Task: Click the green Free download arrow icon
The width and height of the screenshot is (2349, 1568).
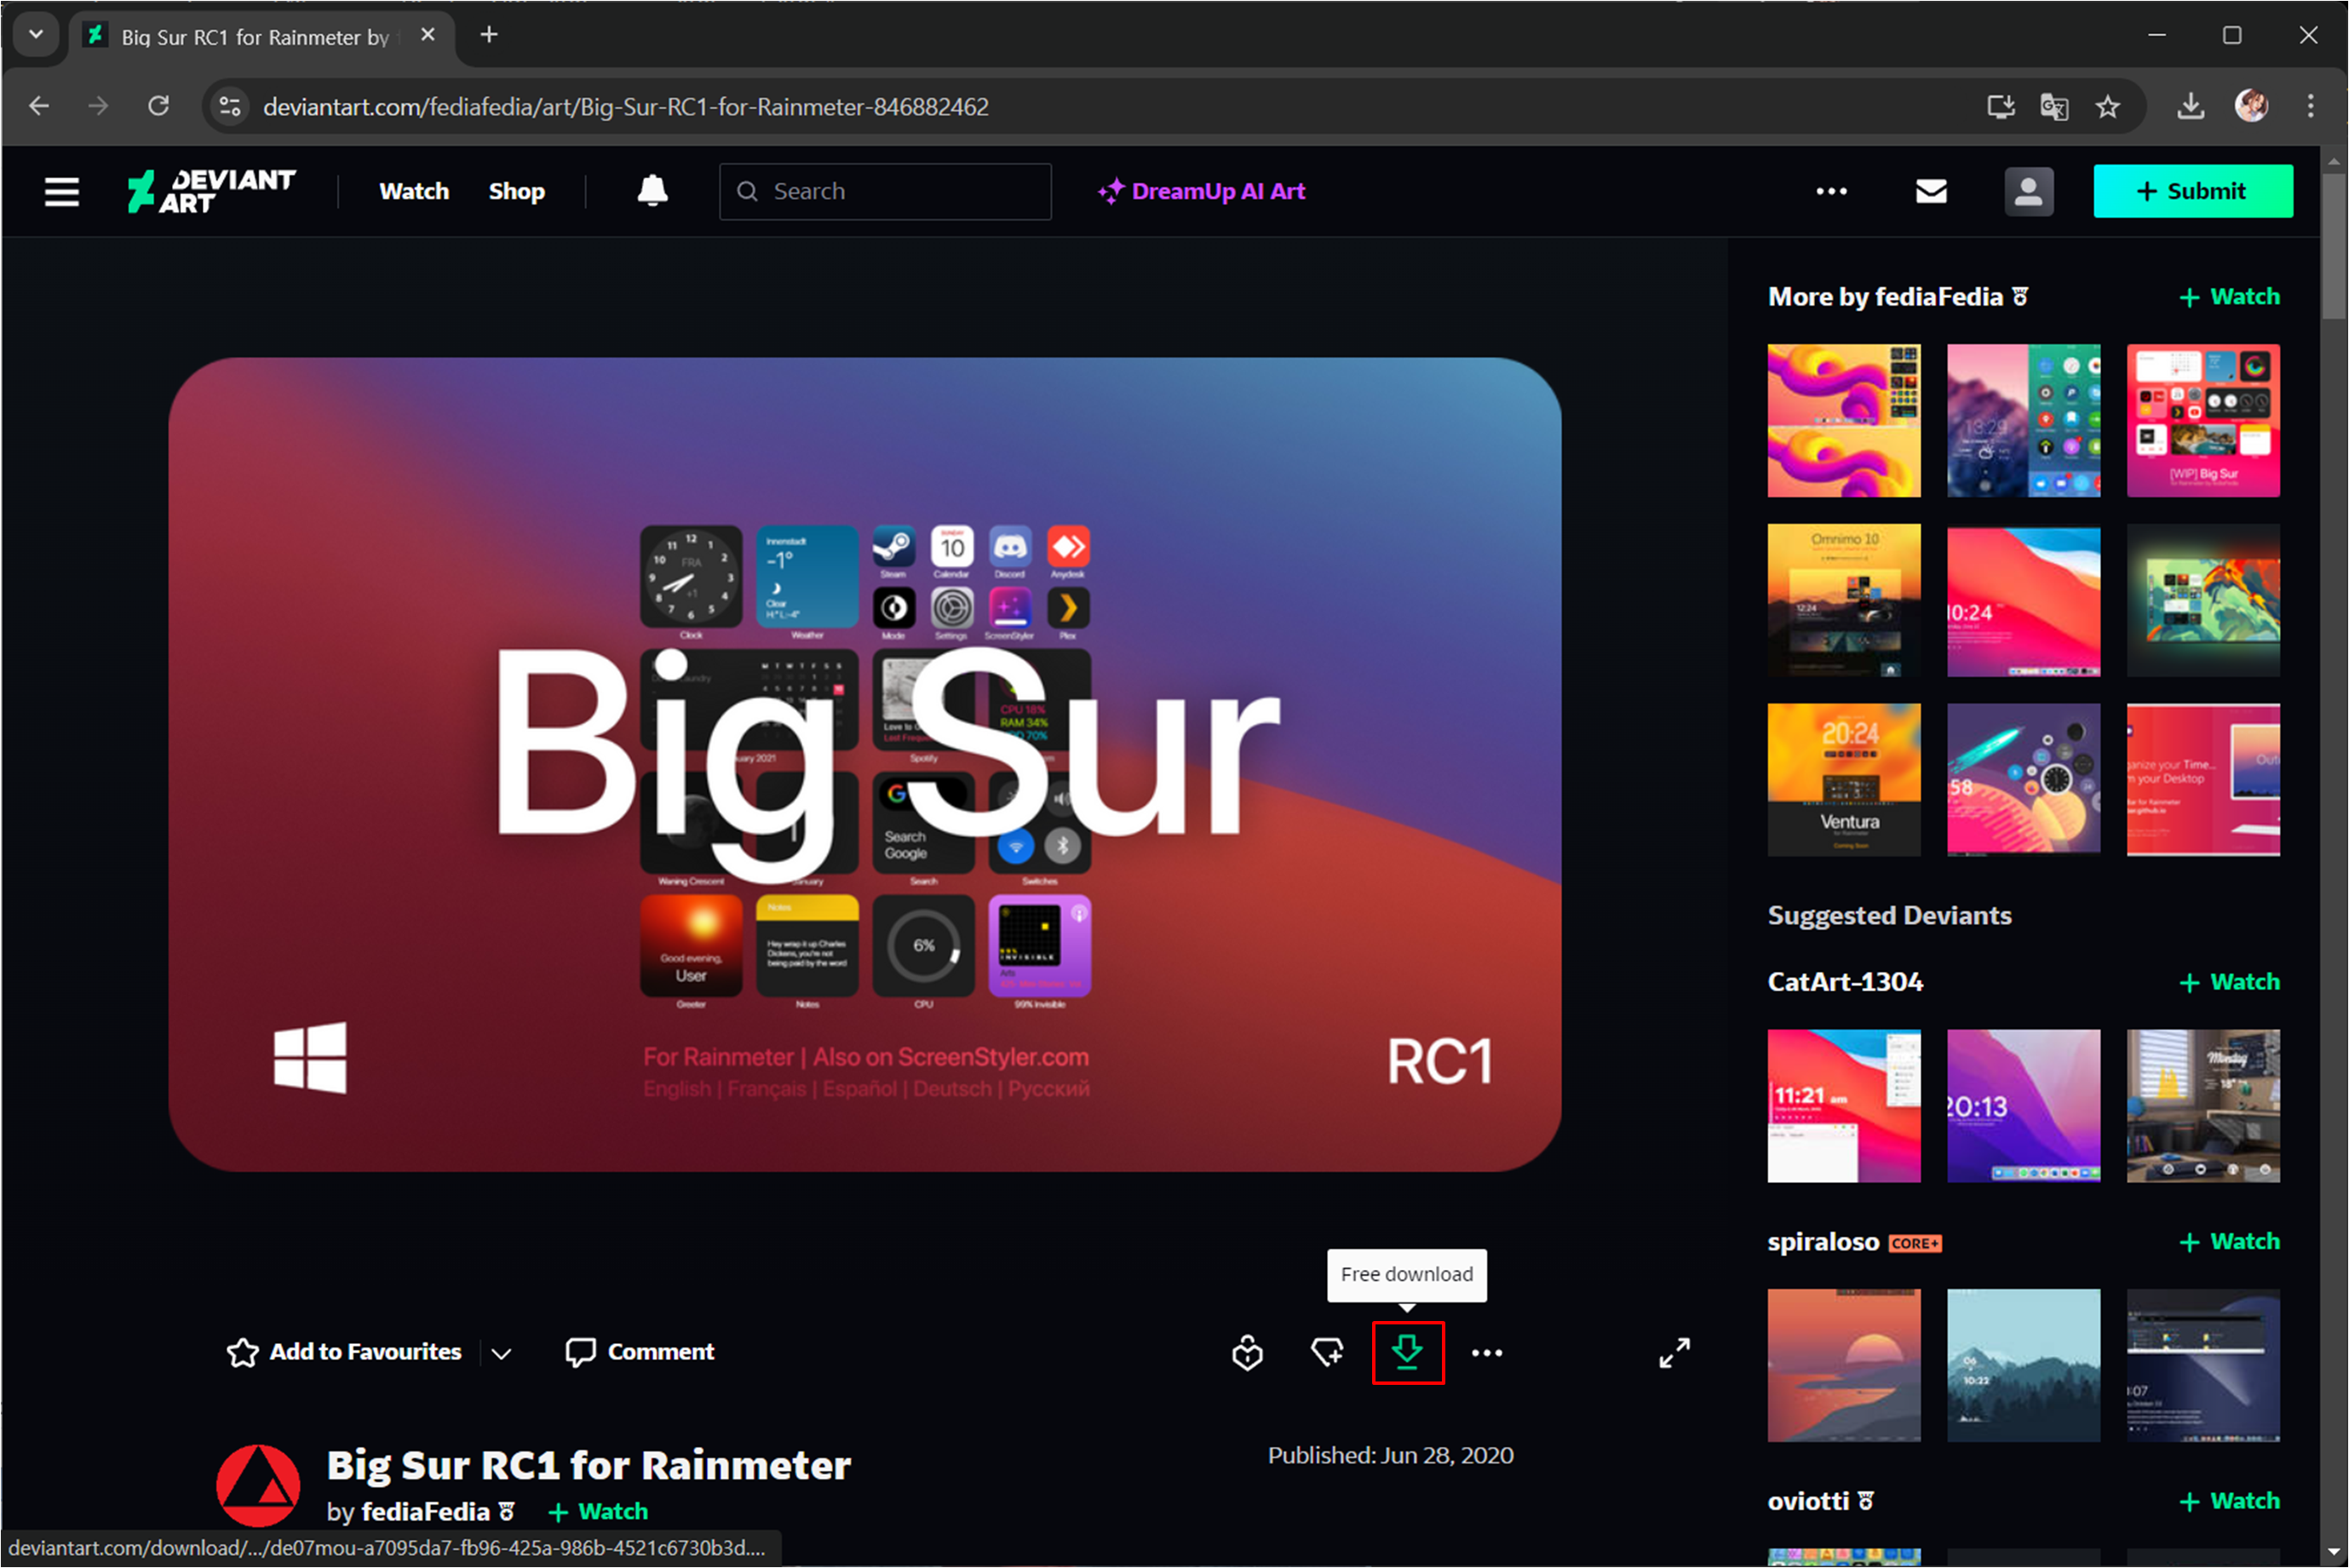Action: click(x=1407, y=1352)
